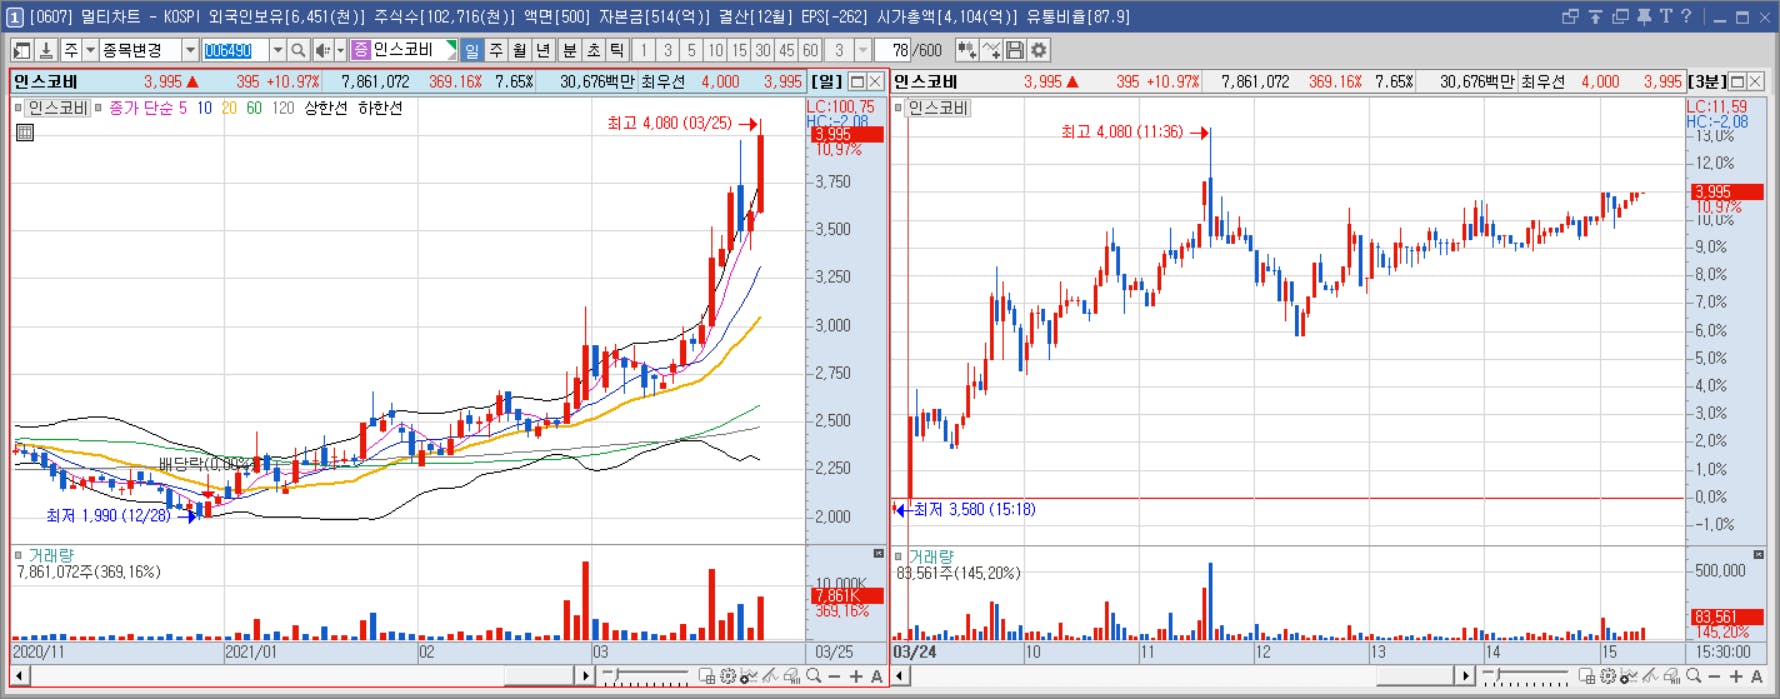This screenshot has height=699, width=1780.
Task: Click the chart split layout icon with plus
Action: 966,50
